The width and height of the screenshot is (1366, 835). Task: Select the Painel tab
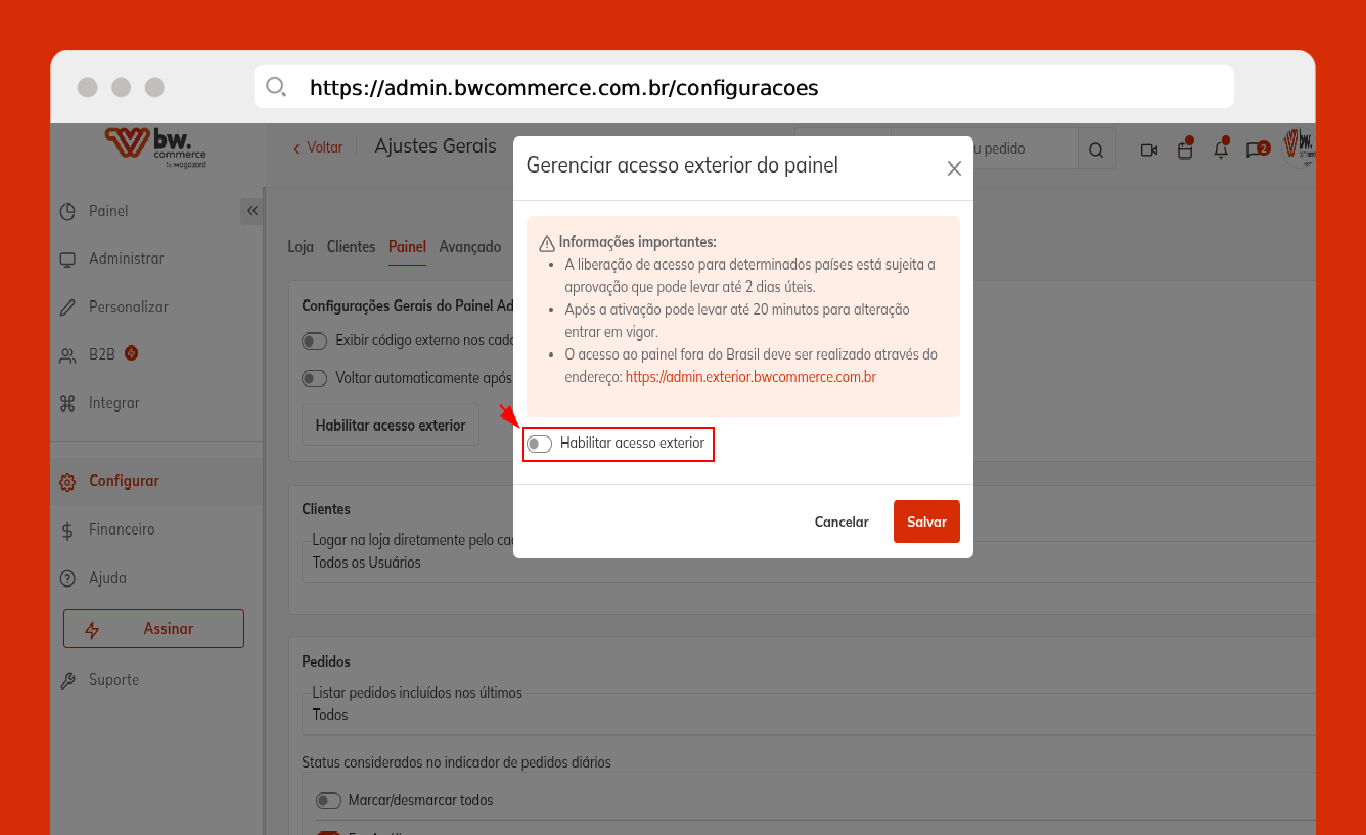pyautogui.click(x=407, y=247)
